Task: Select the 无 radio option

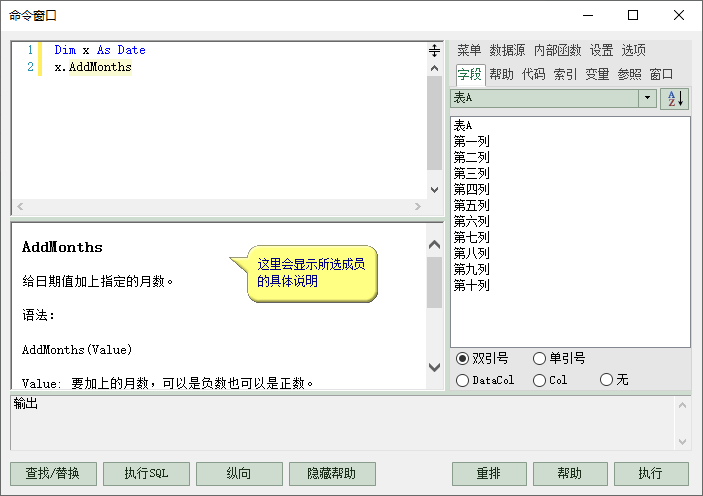Action: tap(606, 380)
